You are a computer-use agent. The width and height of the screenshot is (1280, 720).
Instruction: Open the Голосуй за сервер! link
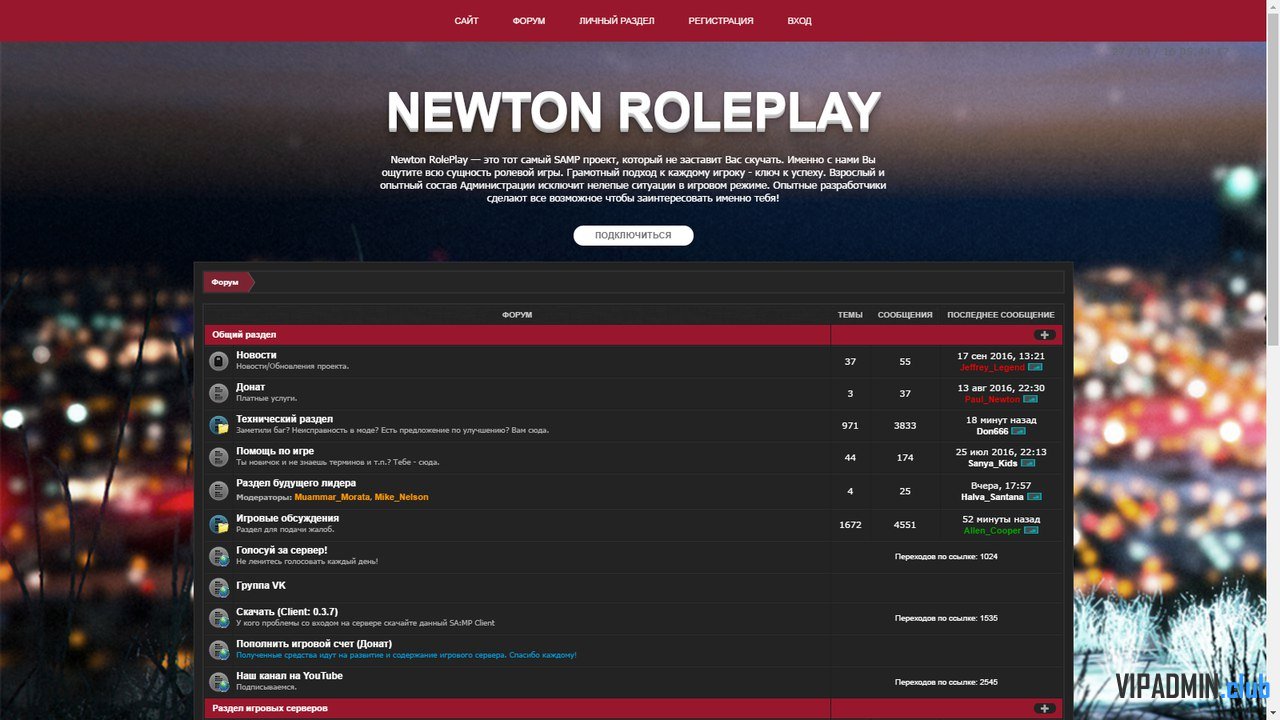(282, 550)
